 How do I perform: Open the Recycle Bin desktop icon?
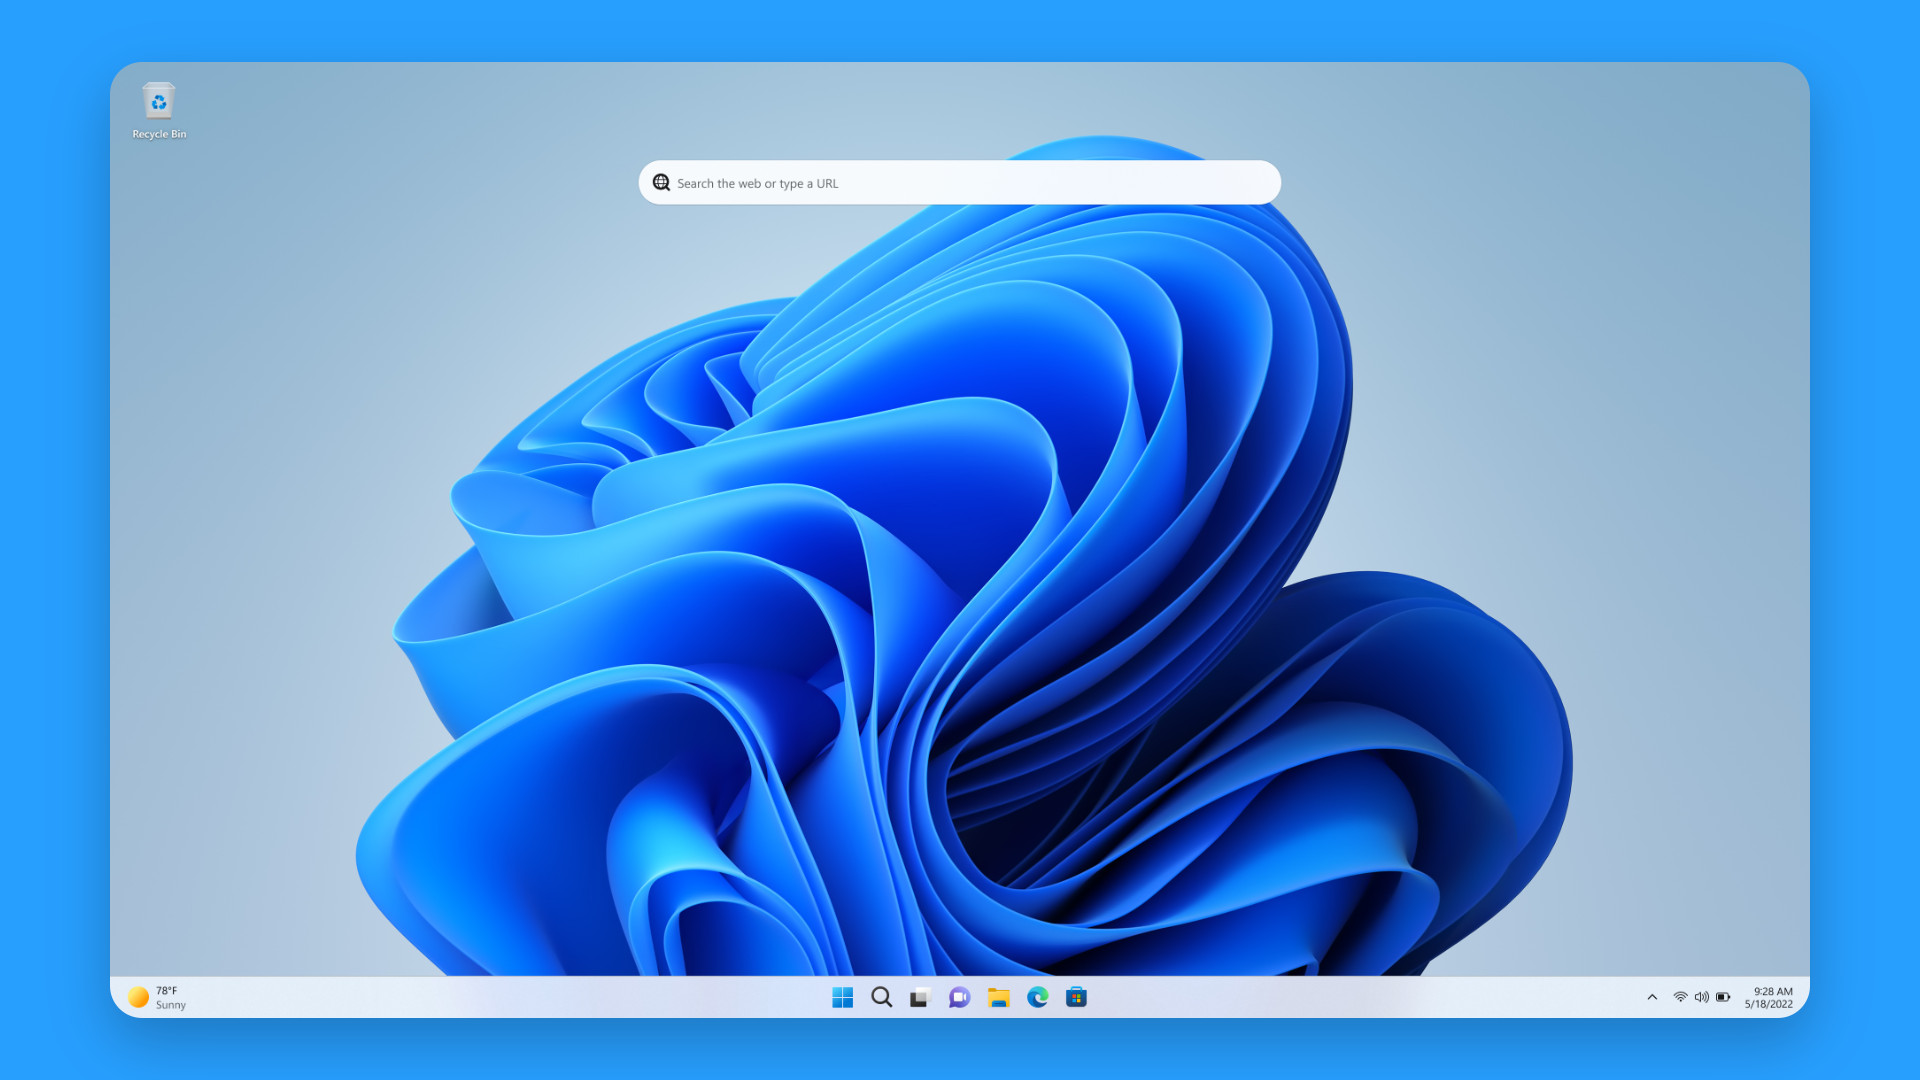(159, 110)
